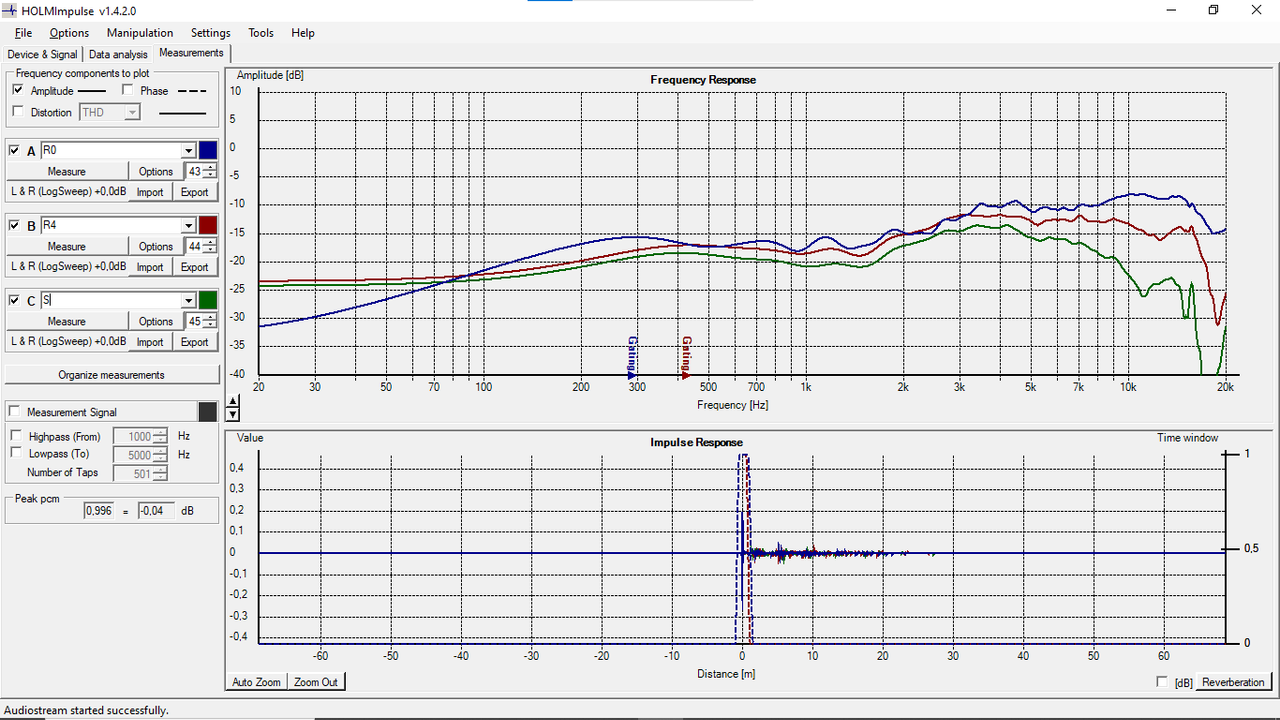Viewport: 1280px width, 720px height.
Task: Toggle the [dB] checkbox near Reverberation
Action: coord(1162,682)
